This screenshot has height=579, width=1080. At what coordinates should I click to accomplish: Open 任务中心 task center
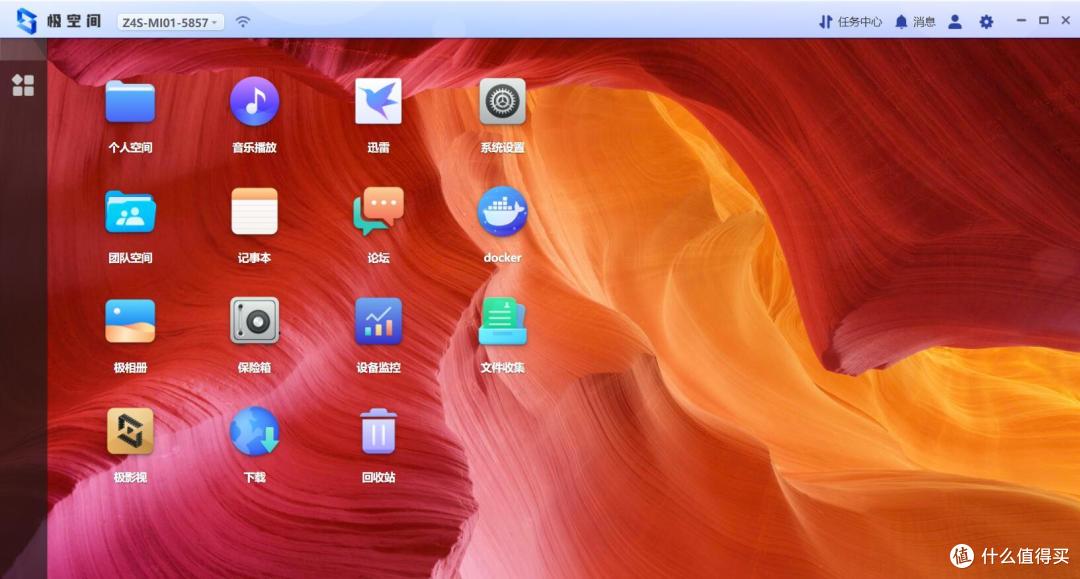click(850, 21)
